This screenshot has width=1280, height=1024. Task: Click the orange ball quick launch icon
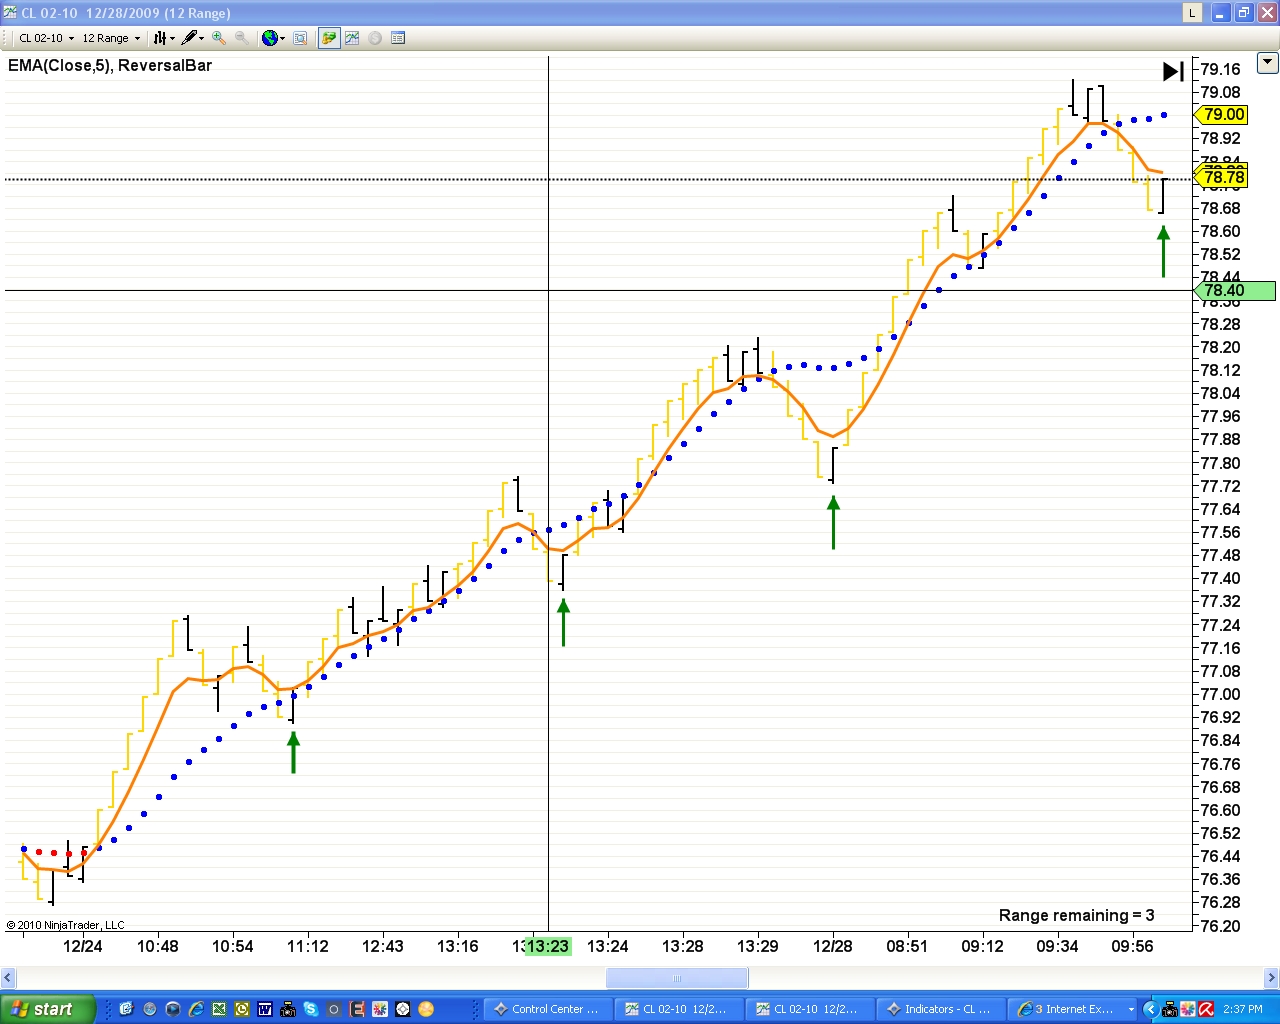pos(426,1009)
